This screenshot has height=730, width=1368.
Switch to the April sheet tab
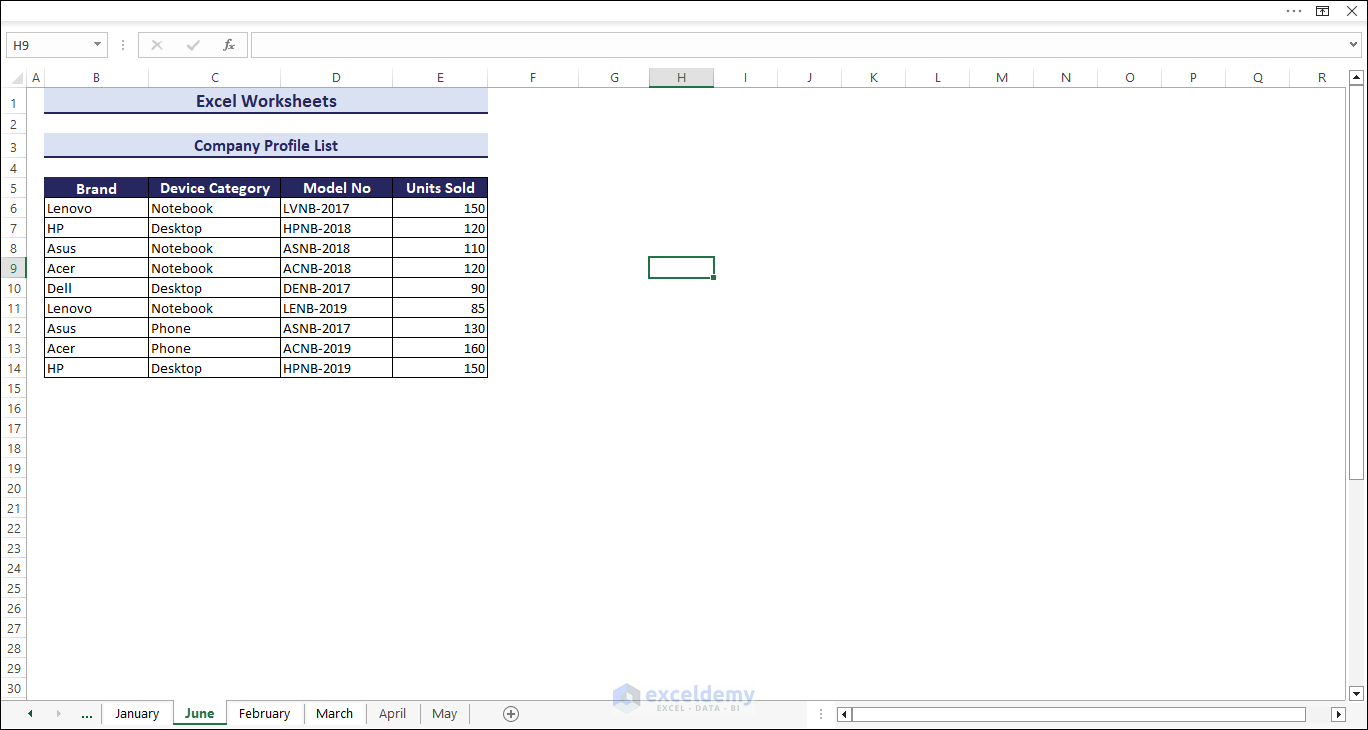[393, 714]
